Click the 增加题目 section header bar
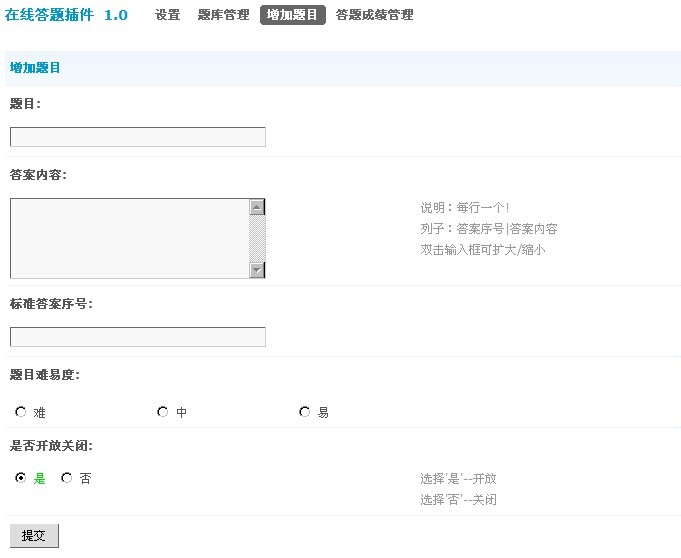681x558 pixels. point(342,68)
